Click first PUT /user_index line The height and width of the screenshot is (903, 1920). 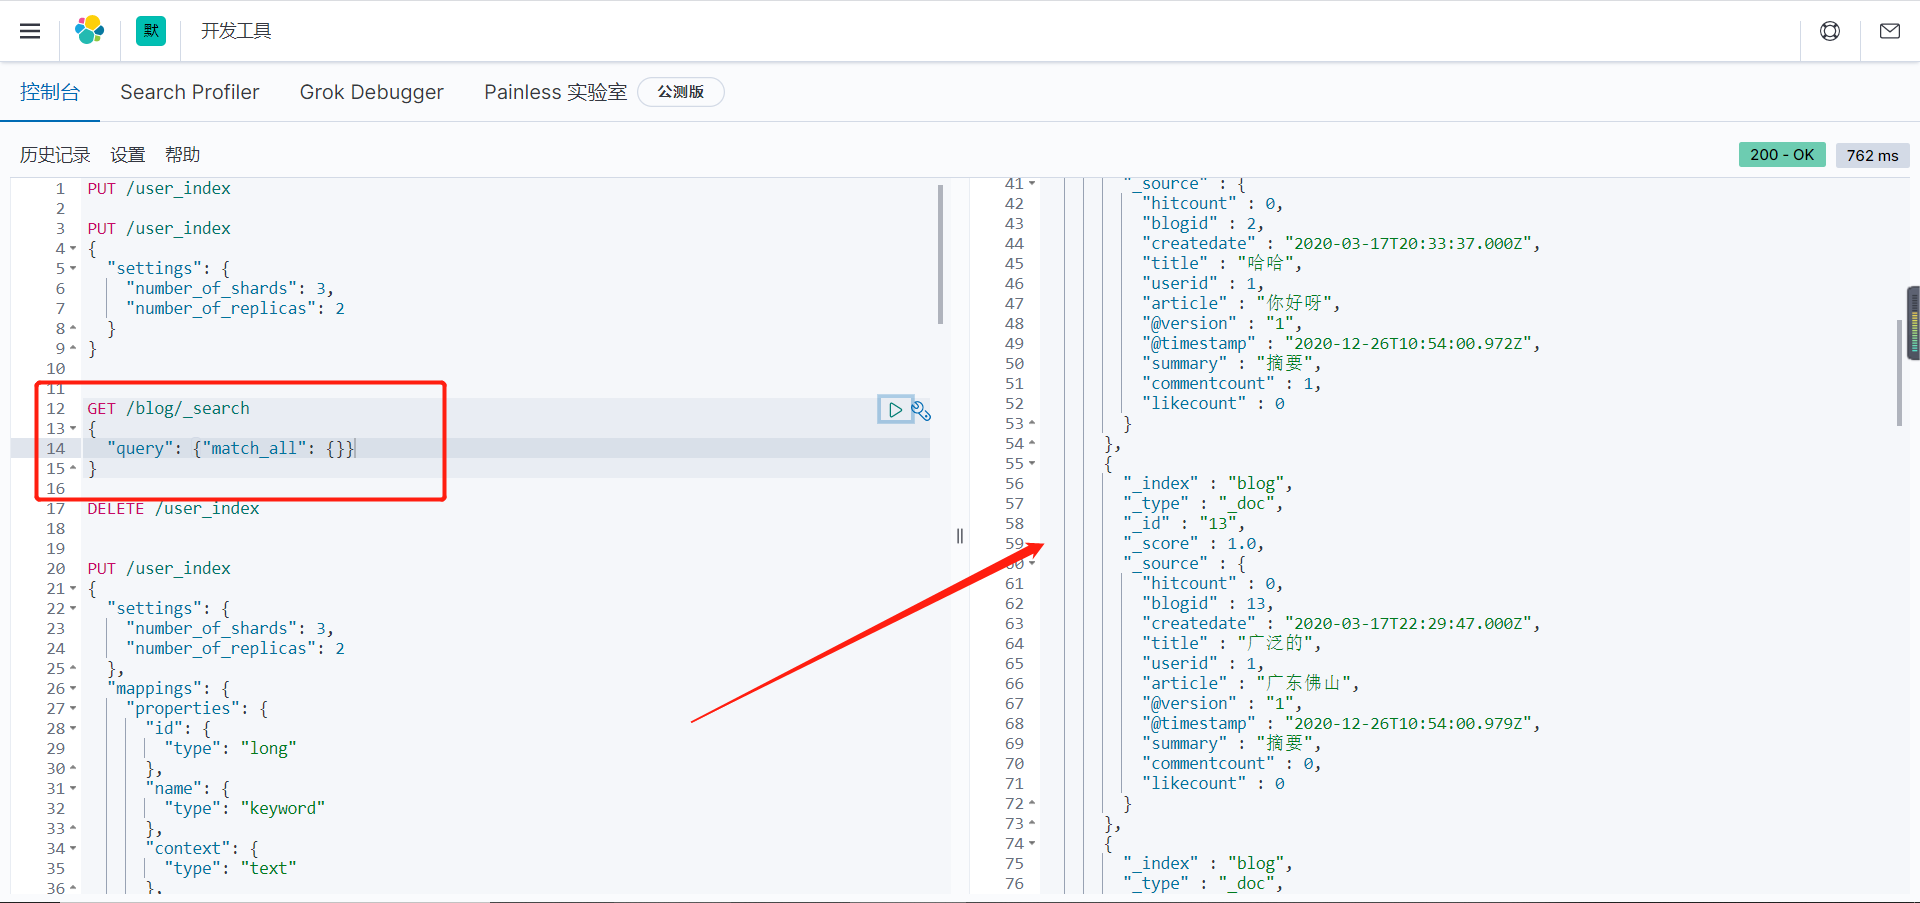pos(159,188)
